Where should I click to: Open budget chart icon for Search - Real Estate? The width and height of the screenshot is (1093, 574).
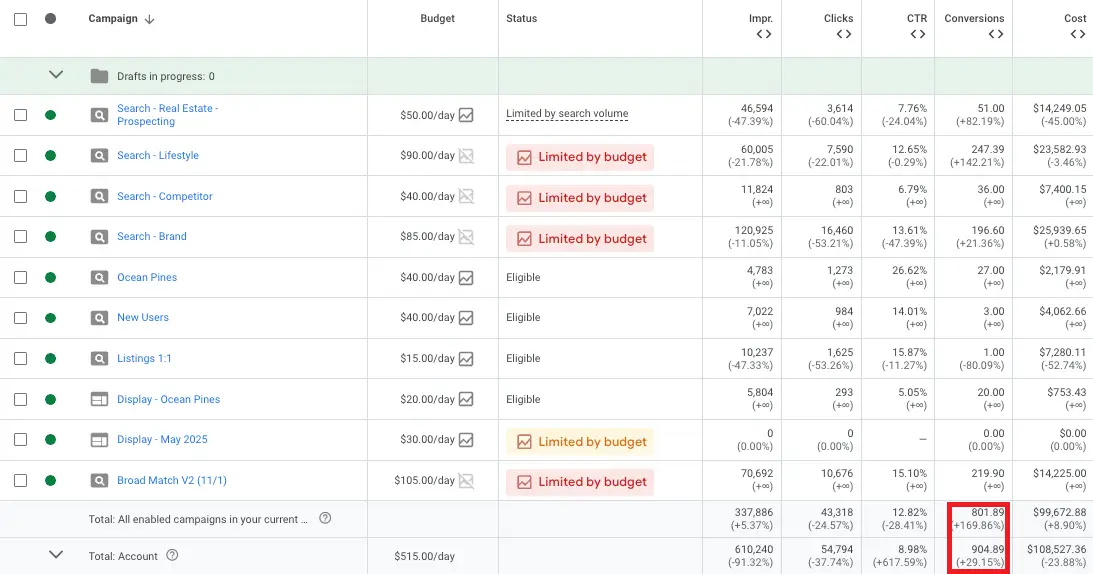(x=466, y=115)
